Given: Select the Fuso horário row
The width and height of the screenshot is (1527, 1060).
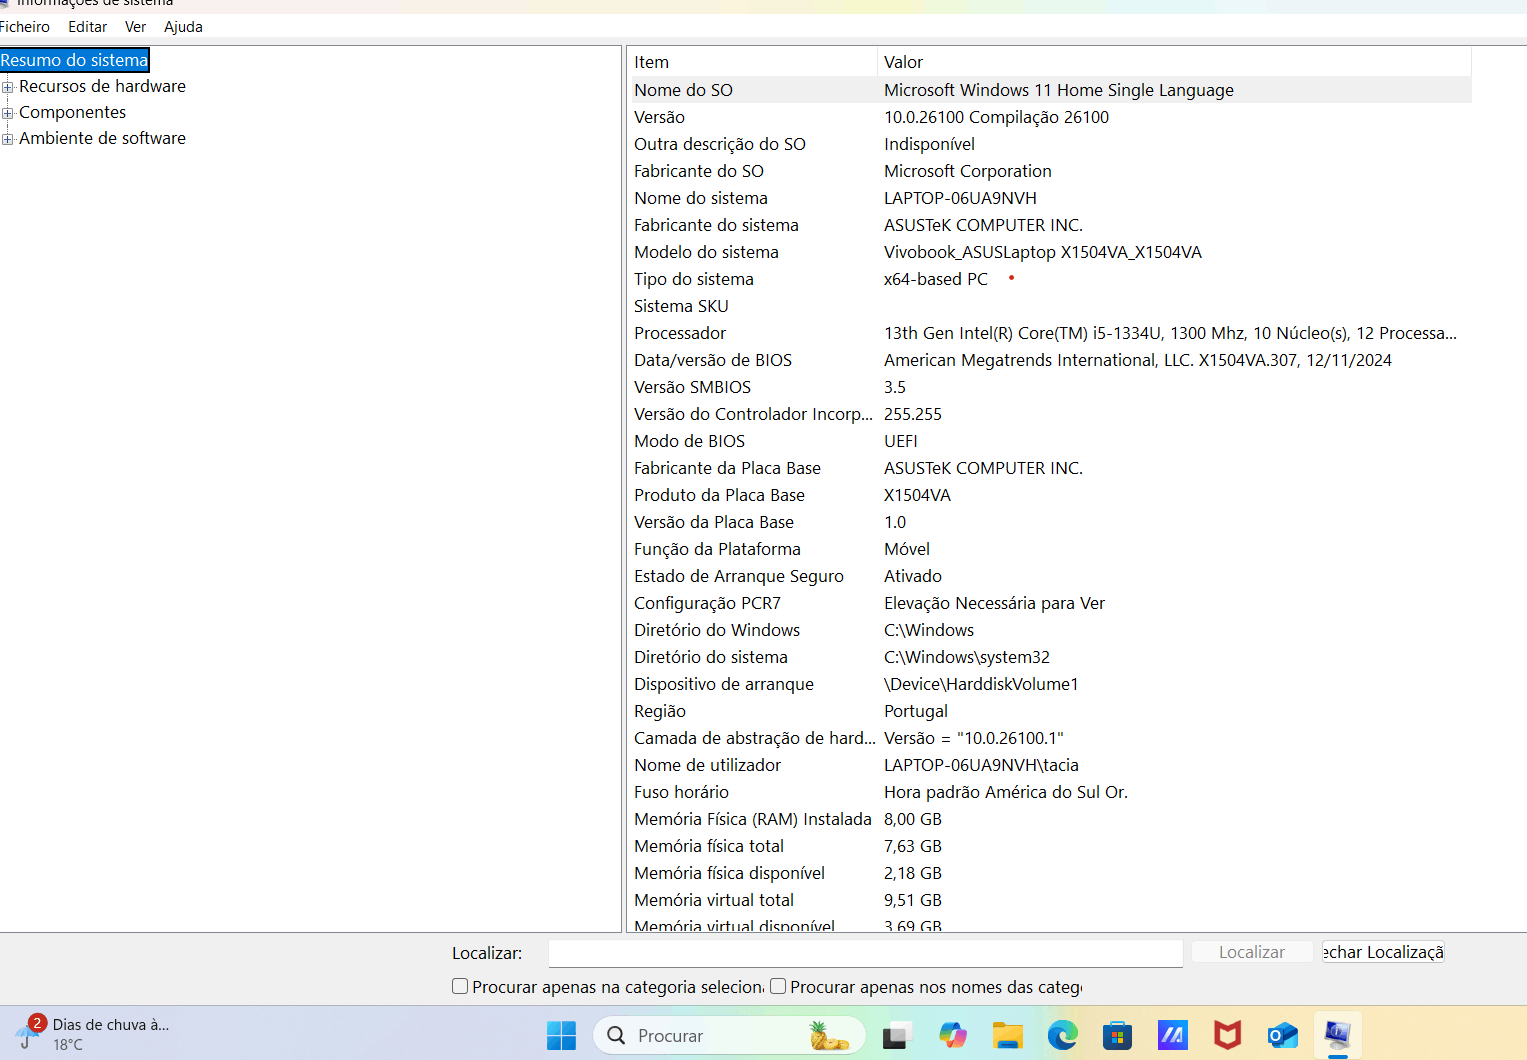Looking at the screenshot, I should coord(1050,792).
